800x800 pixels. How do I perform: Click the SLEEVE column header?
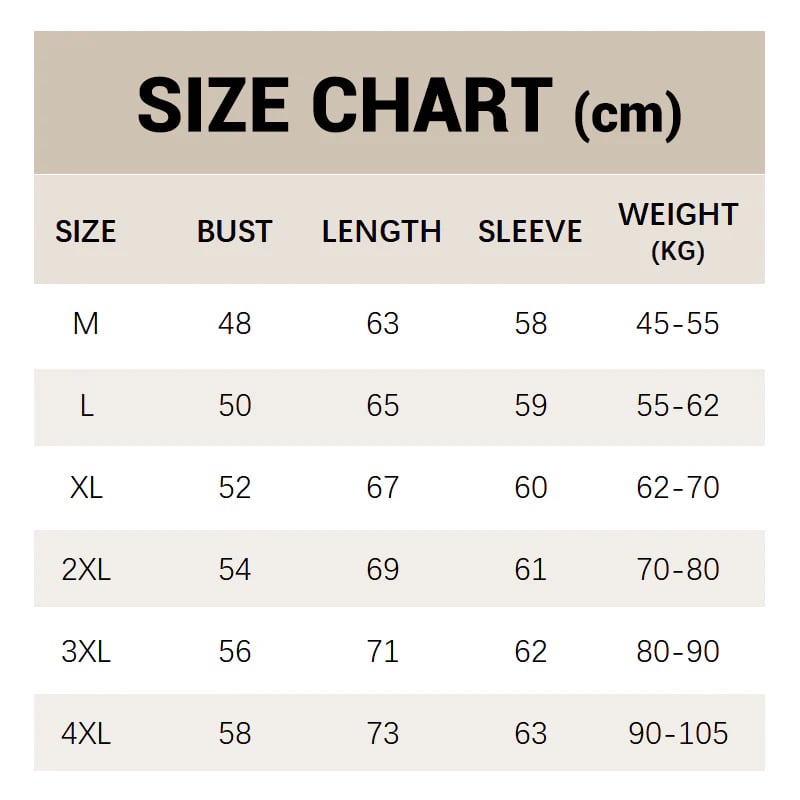pos(529,232)
